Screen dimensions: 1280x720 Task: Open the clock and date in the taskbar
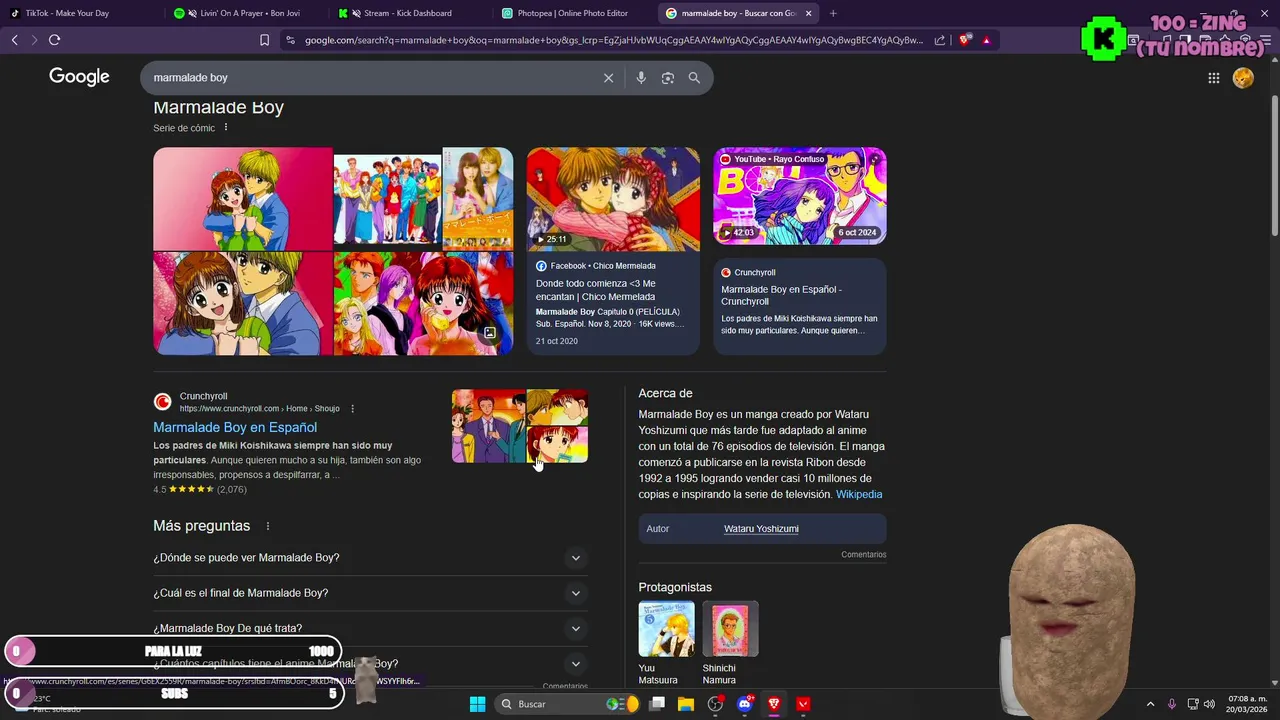coord(1247,704)
